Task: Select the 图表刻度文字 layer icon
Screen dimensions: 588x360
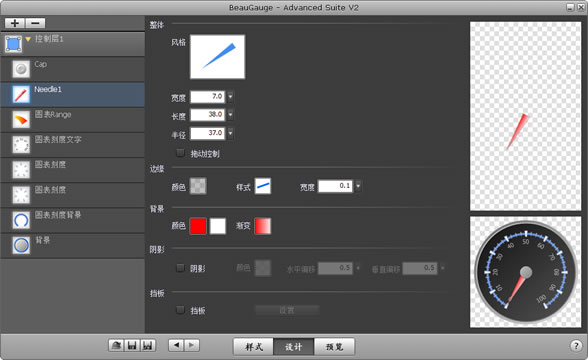Action: (x=21, y=144)
